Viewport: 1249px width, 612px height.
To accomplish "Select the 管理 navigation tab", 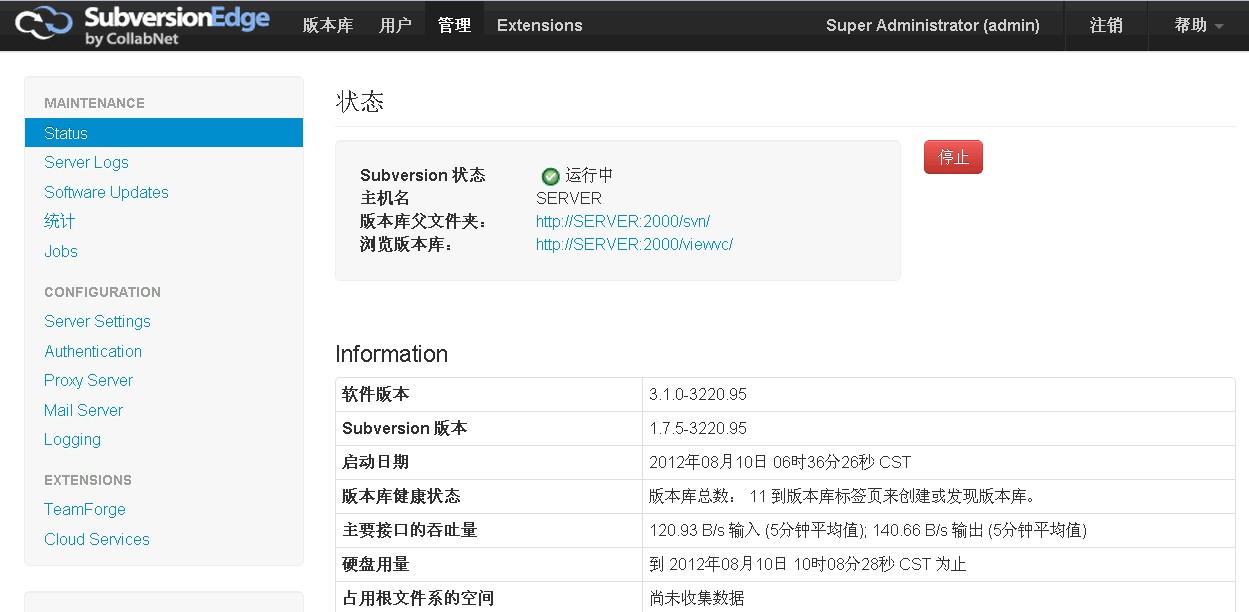I will tap(454, 25).
